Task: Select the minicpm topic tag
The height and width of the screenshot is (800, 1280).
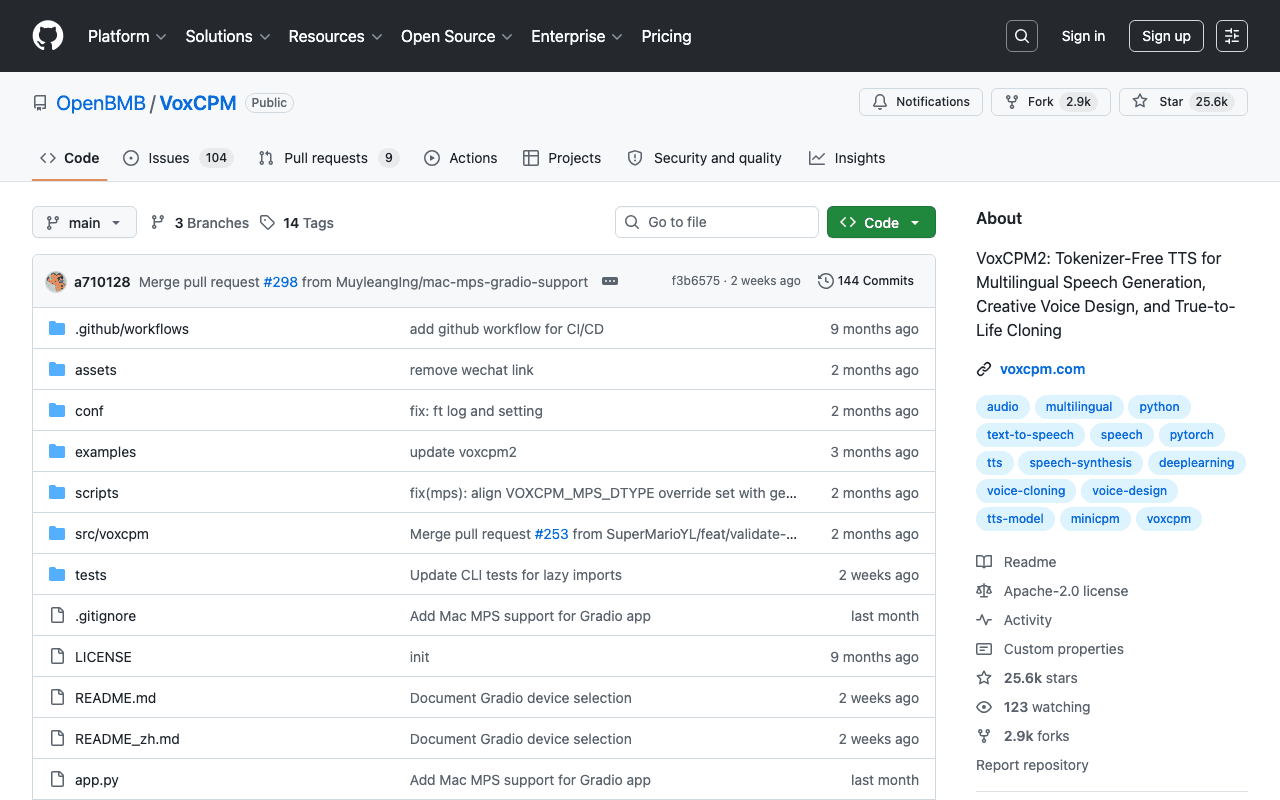Action: 1095,519
